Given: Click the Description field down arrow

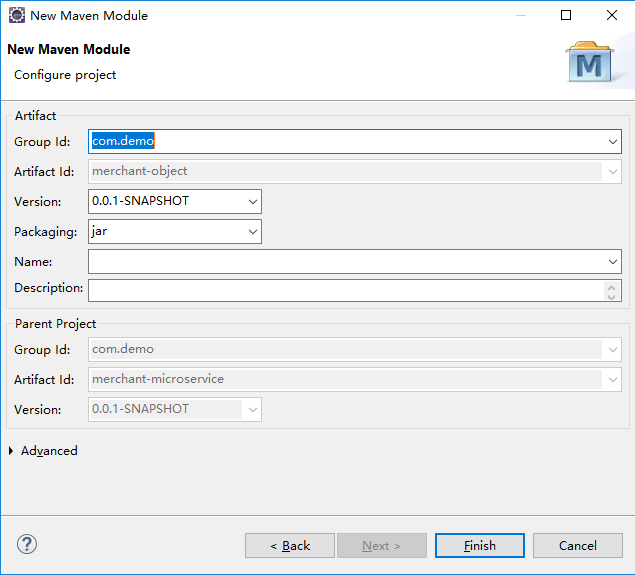Looking at the screenshot, I should (x=612, y=296).
